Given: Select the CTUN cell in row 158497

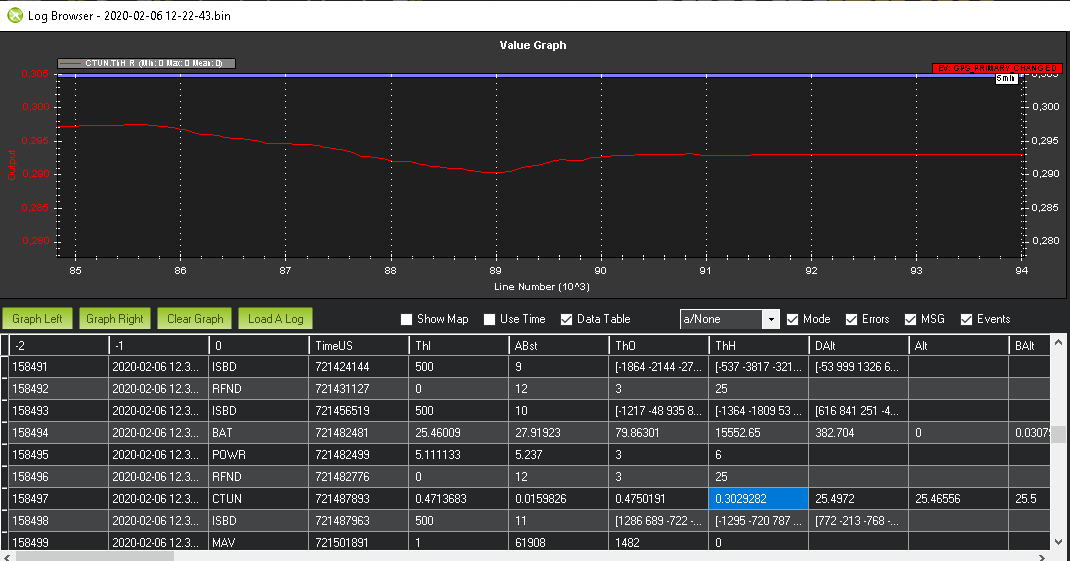Looking at the screenshot, I should [259, 499].
